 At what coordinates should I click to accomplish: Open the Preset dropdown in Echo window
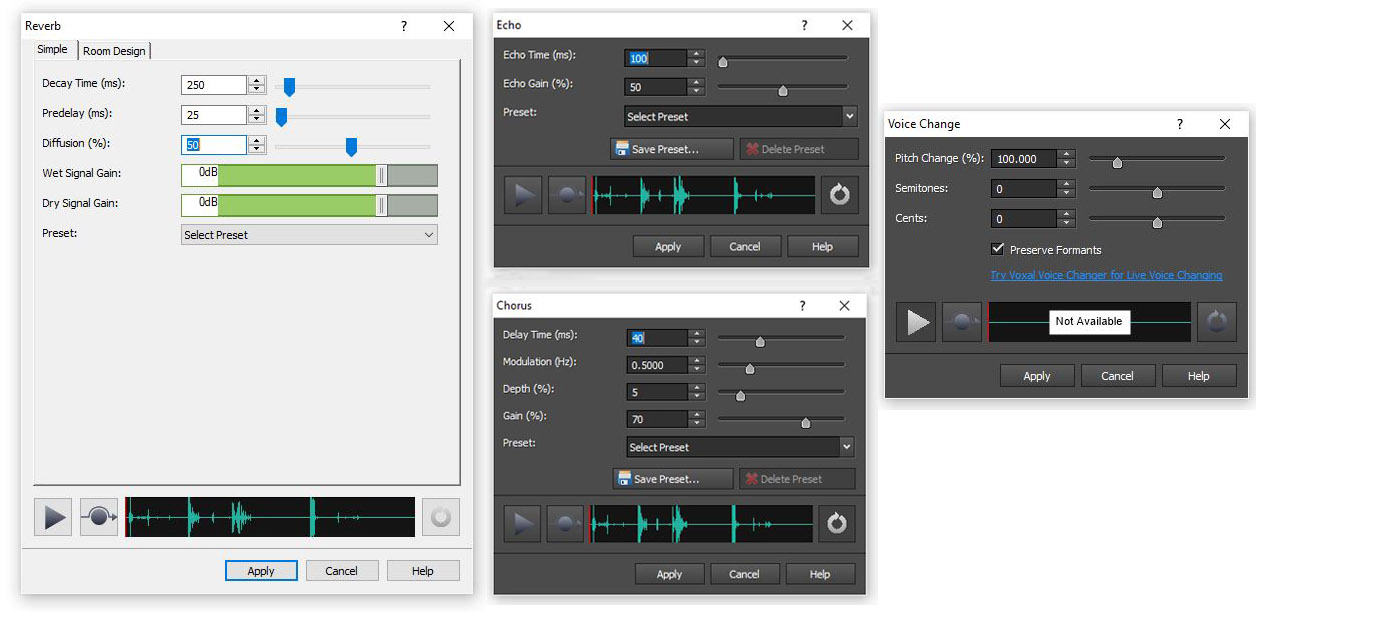click(x=741, y=116)
